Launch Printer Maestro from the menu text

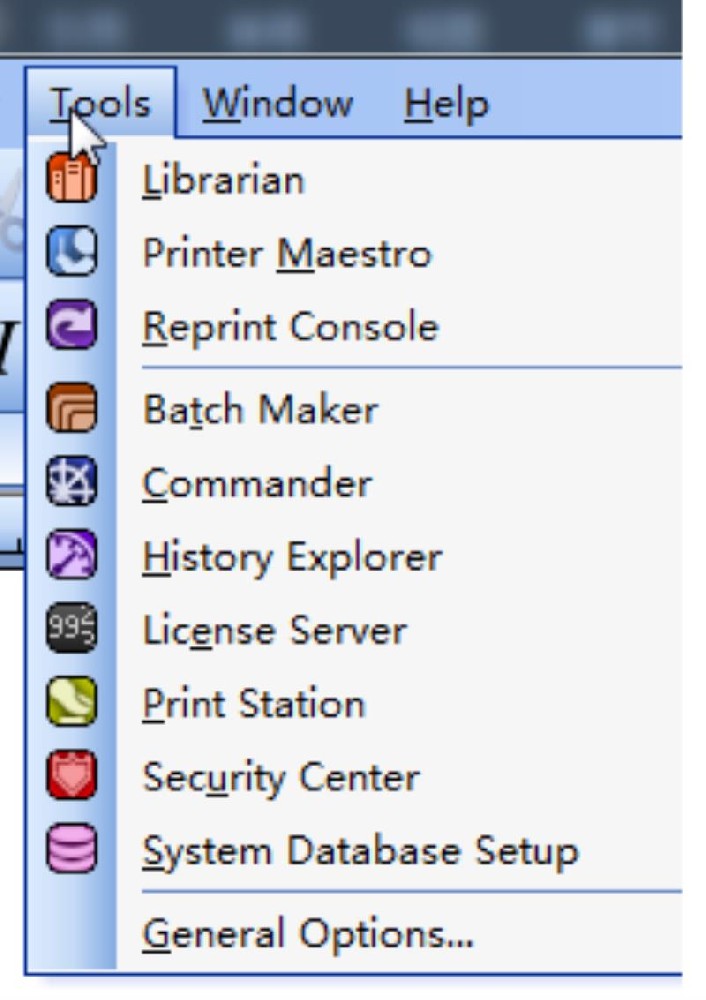pyautogui.click(x=287, y=254)
